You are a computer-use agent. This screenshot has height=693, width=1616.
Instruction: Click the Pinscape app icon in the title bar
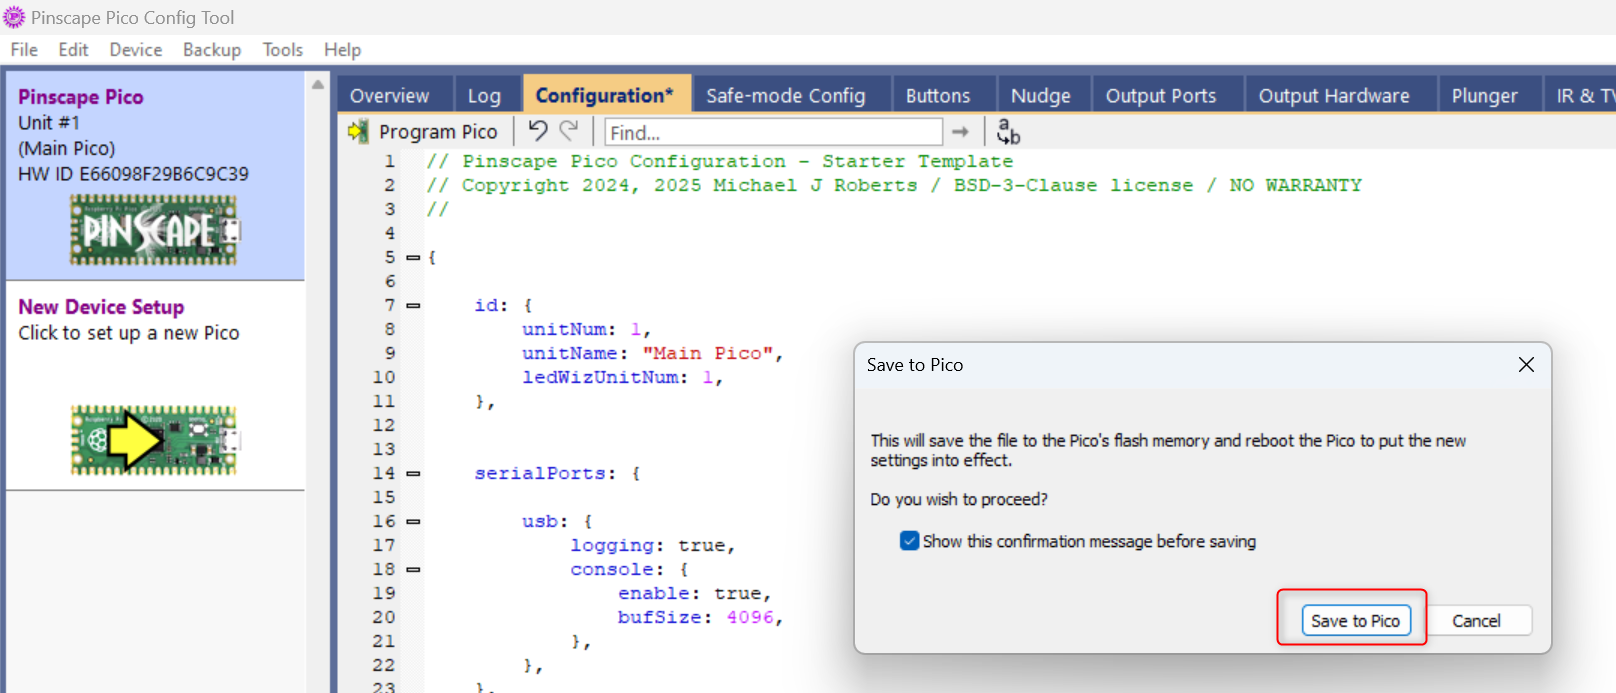14,17
